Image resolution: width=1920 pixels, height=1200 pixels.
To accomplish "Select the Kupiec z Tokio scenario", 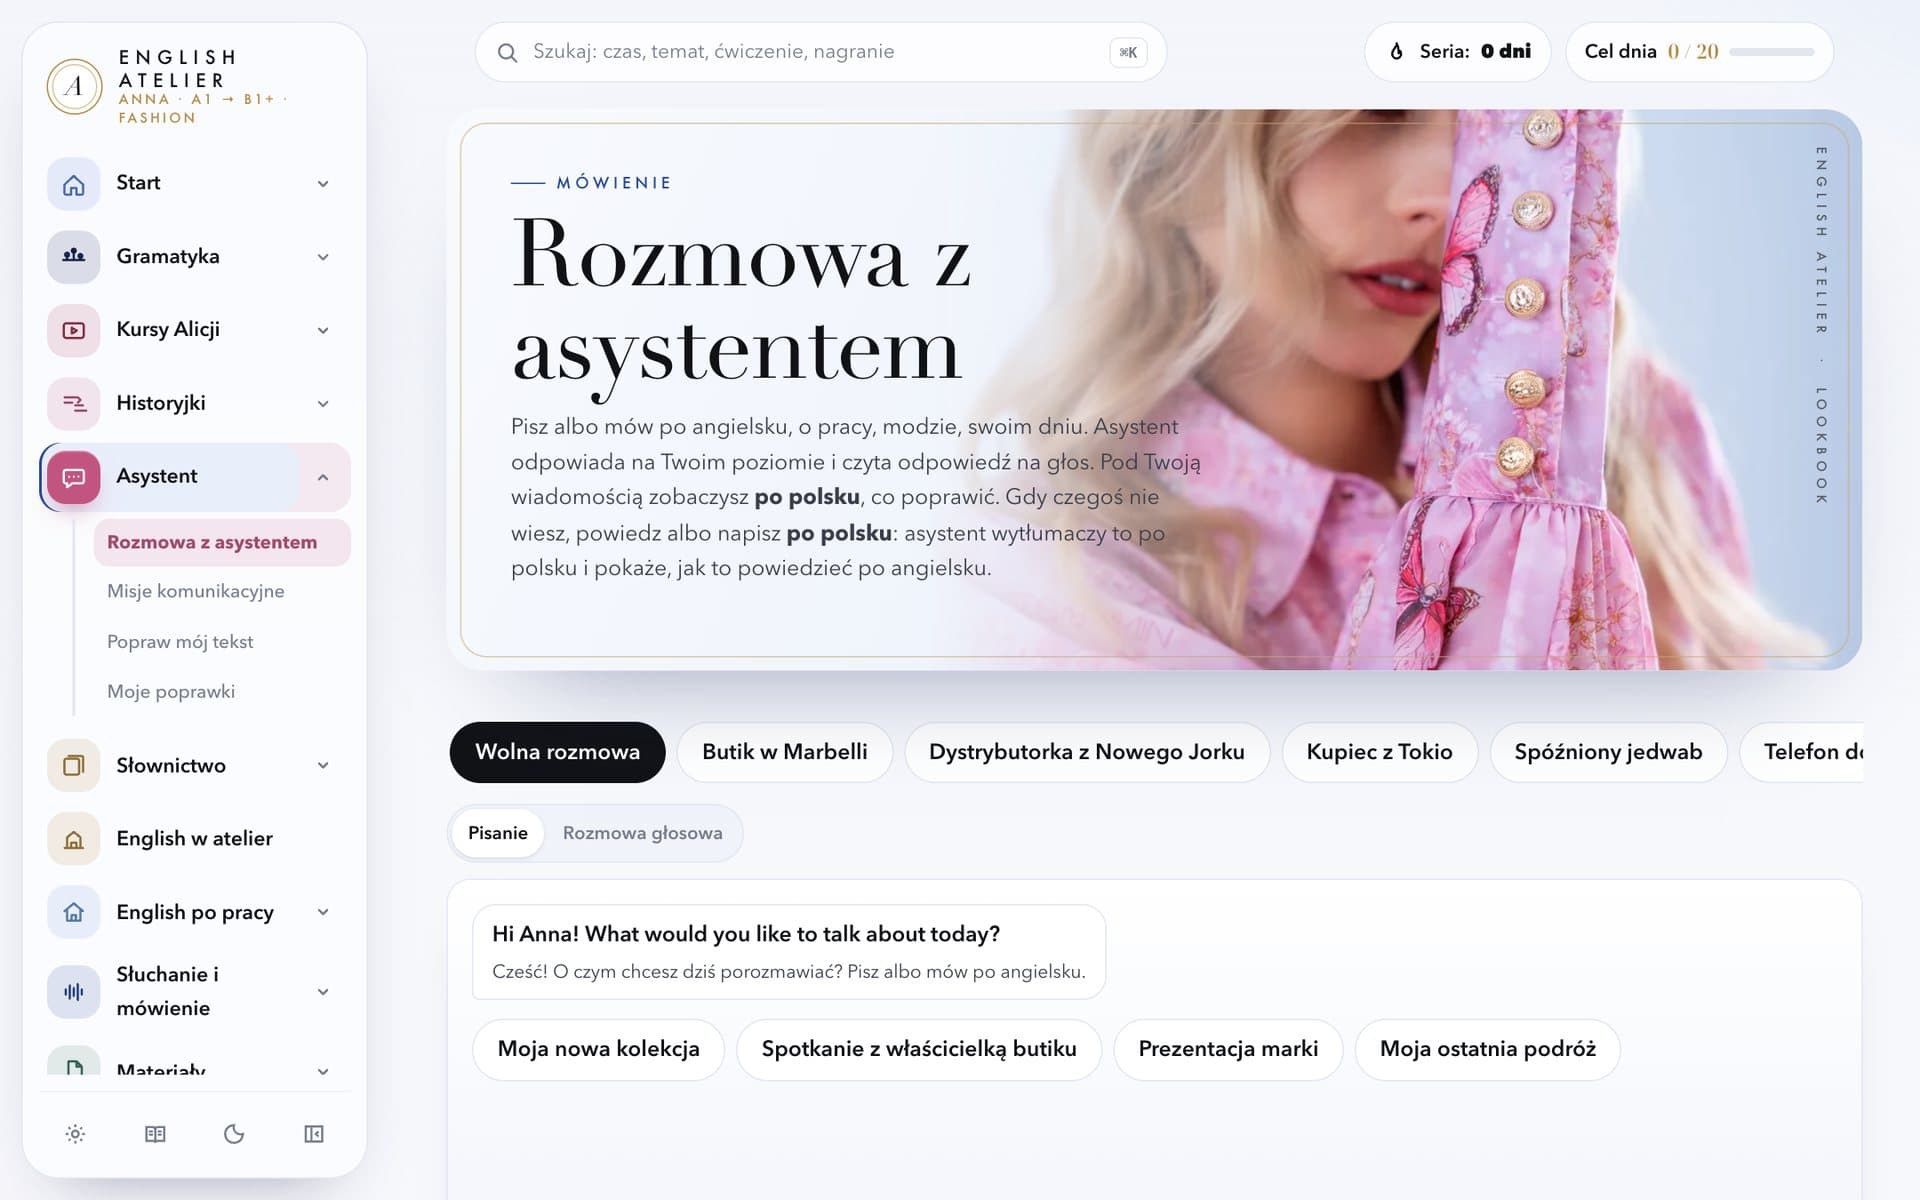I will pos(1379,752).
